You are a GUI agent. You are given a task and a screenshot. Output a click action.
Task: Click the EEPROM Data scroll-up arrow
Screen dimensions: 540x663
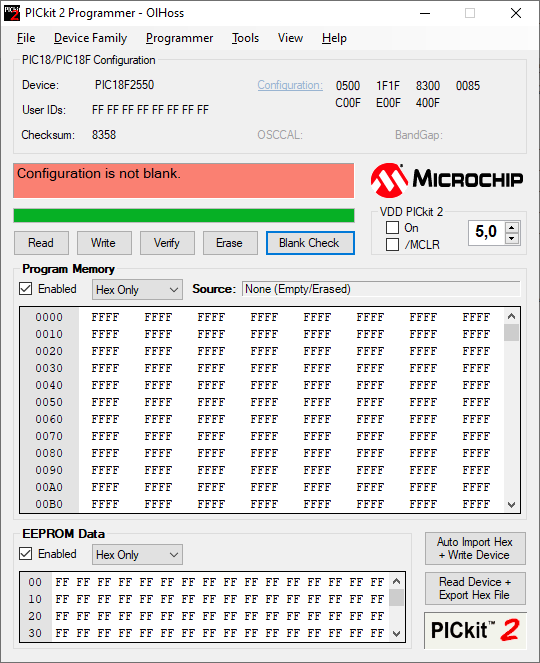pos(396,581)
